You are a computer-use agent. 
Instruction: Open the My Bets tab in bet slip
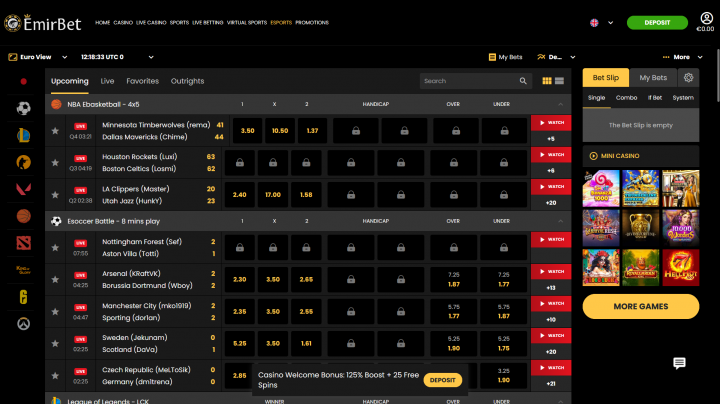coord(653,78)
